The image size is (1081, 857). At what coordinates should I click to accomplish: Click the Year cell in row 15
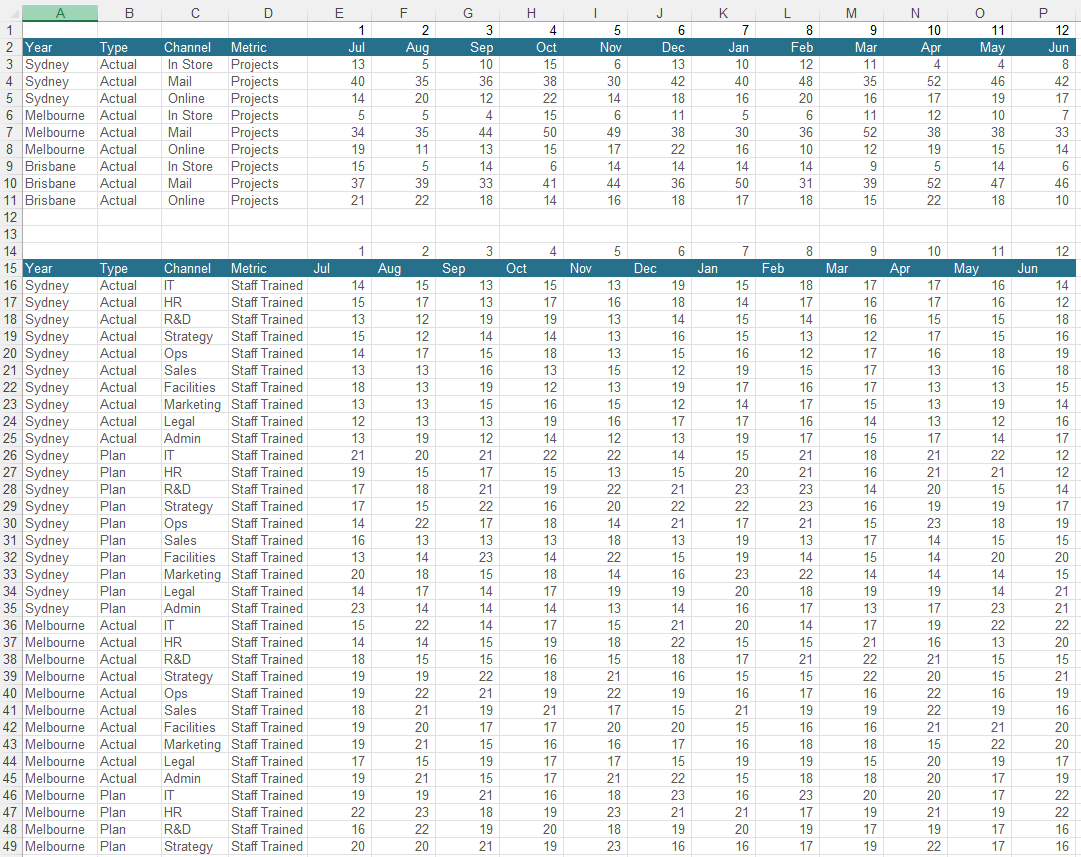coord(60,268)
